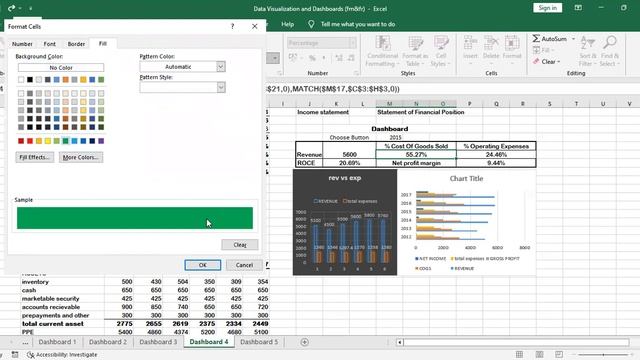Open Conditional Formatting in the ribbon

[382, 51]
